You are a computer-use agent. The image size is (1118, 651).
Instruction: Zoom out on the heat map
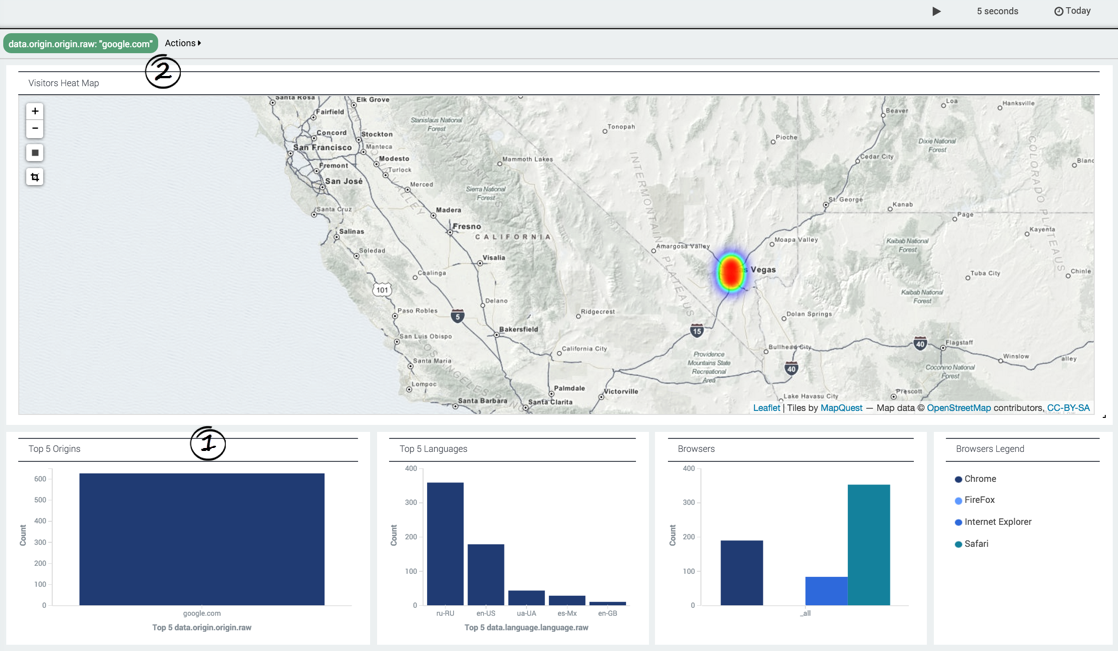[x=35, y=128]
